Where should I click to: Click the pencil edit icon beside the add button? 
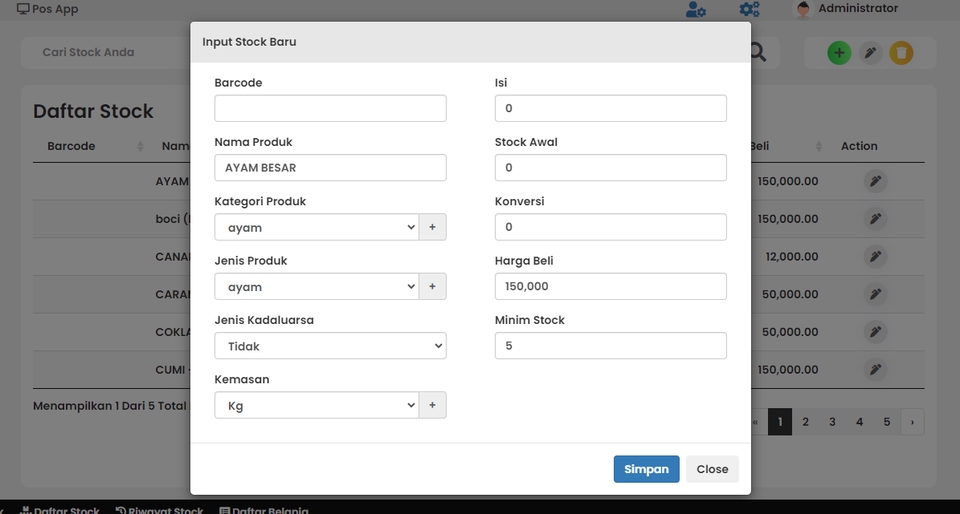click(870, 53)
